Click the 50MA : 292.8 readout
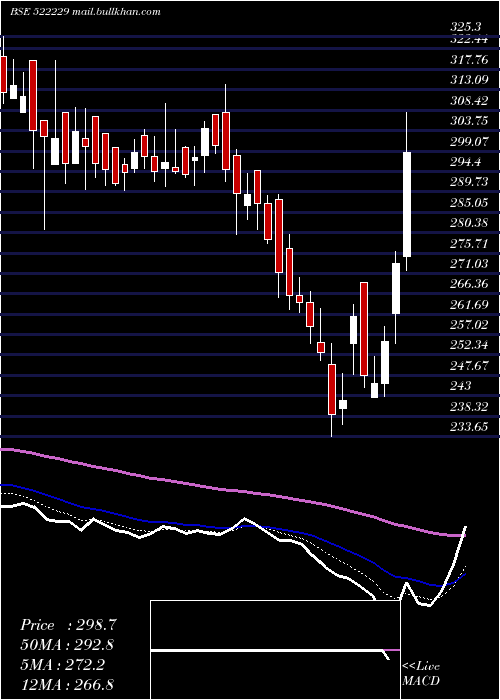500x700 pixels. click(67, 645)
